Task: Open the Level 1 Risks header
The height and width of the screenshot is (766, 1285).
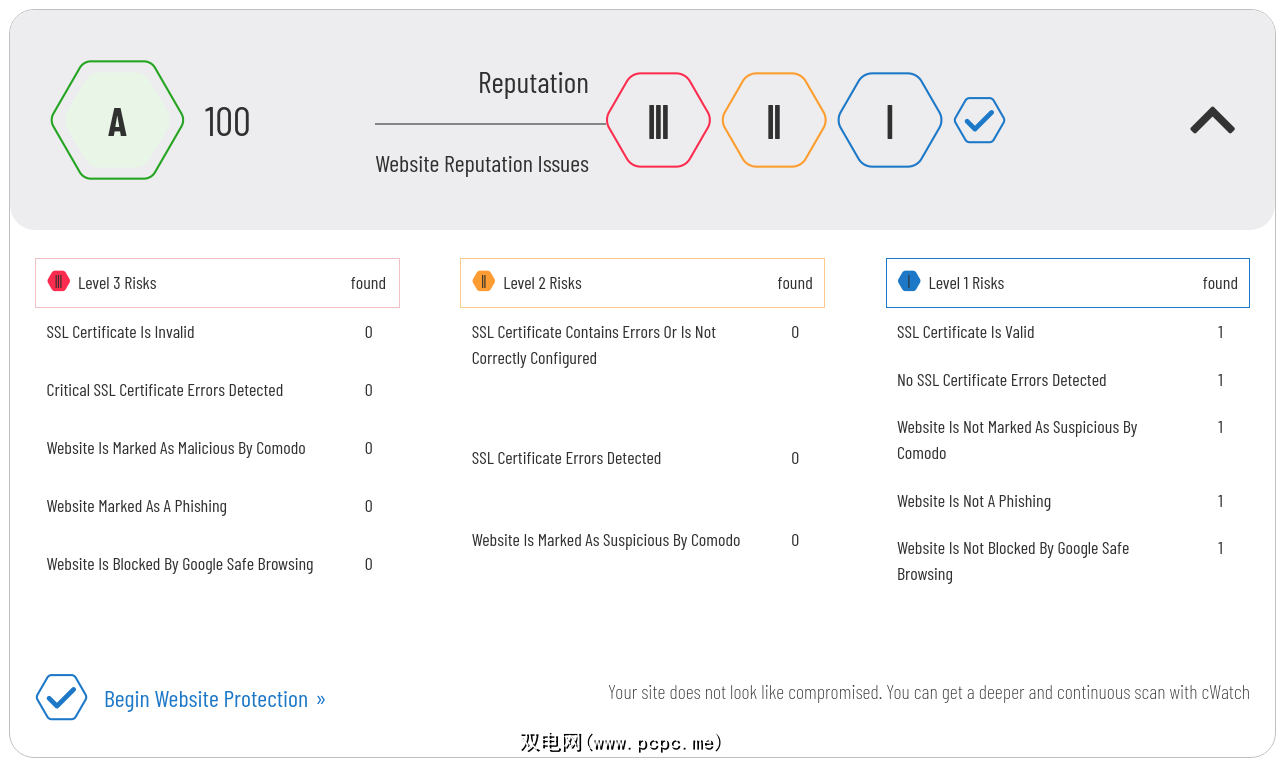Action: click(1067, 283)
